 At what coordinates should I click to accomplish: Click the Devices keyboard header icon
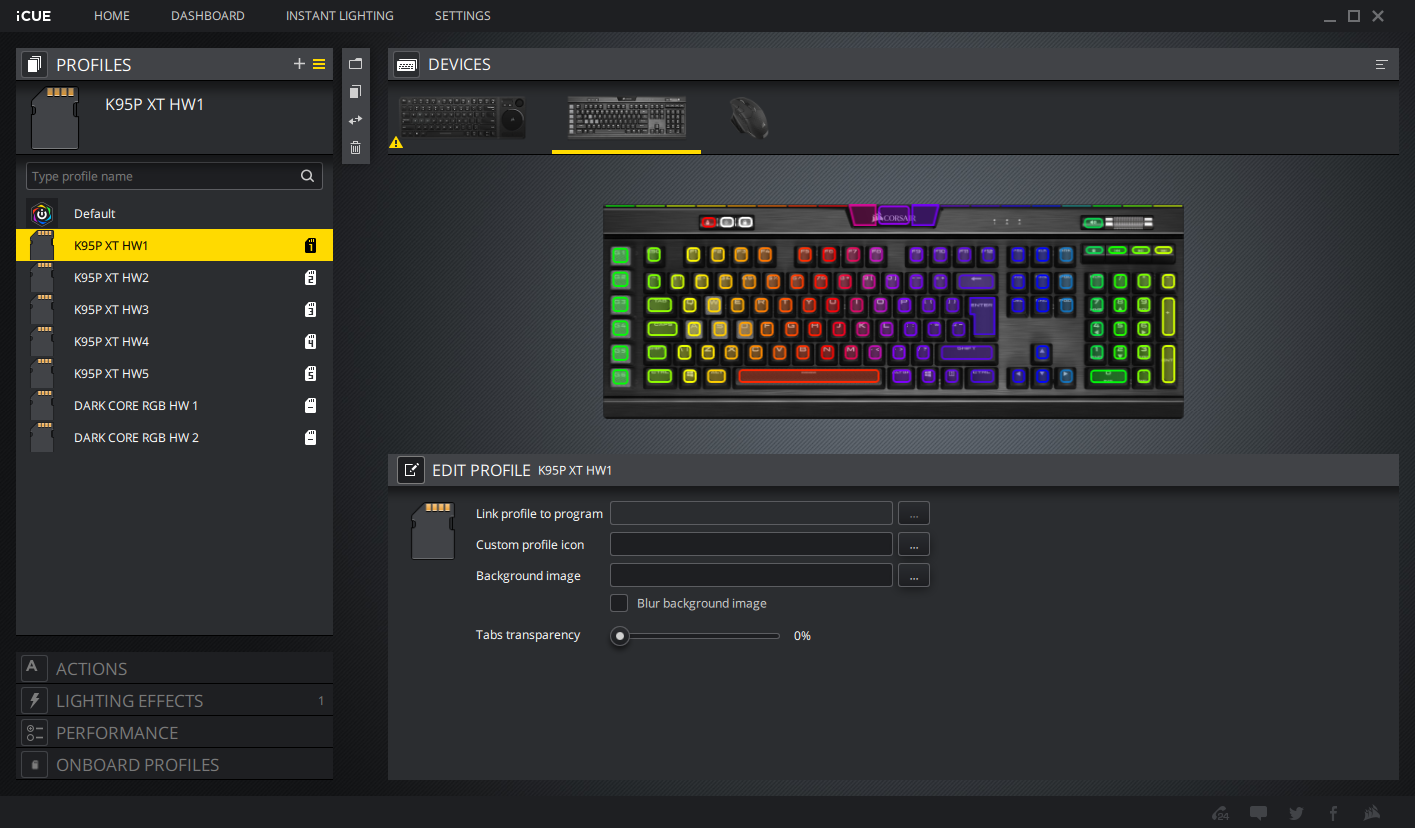[x=407, y=65]
